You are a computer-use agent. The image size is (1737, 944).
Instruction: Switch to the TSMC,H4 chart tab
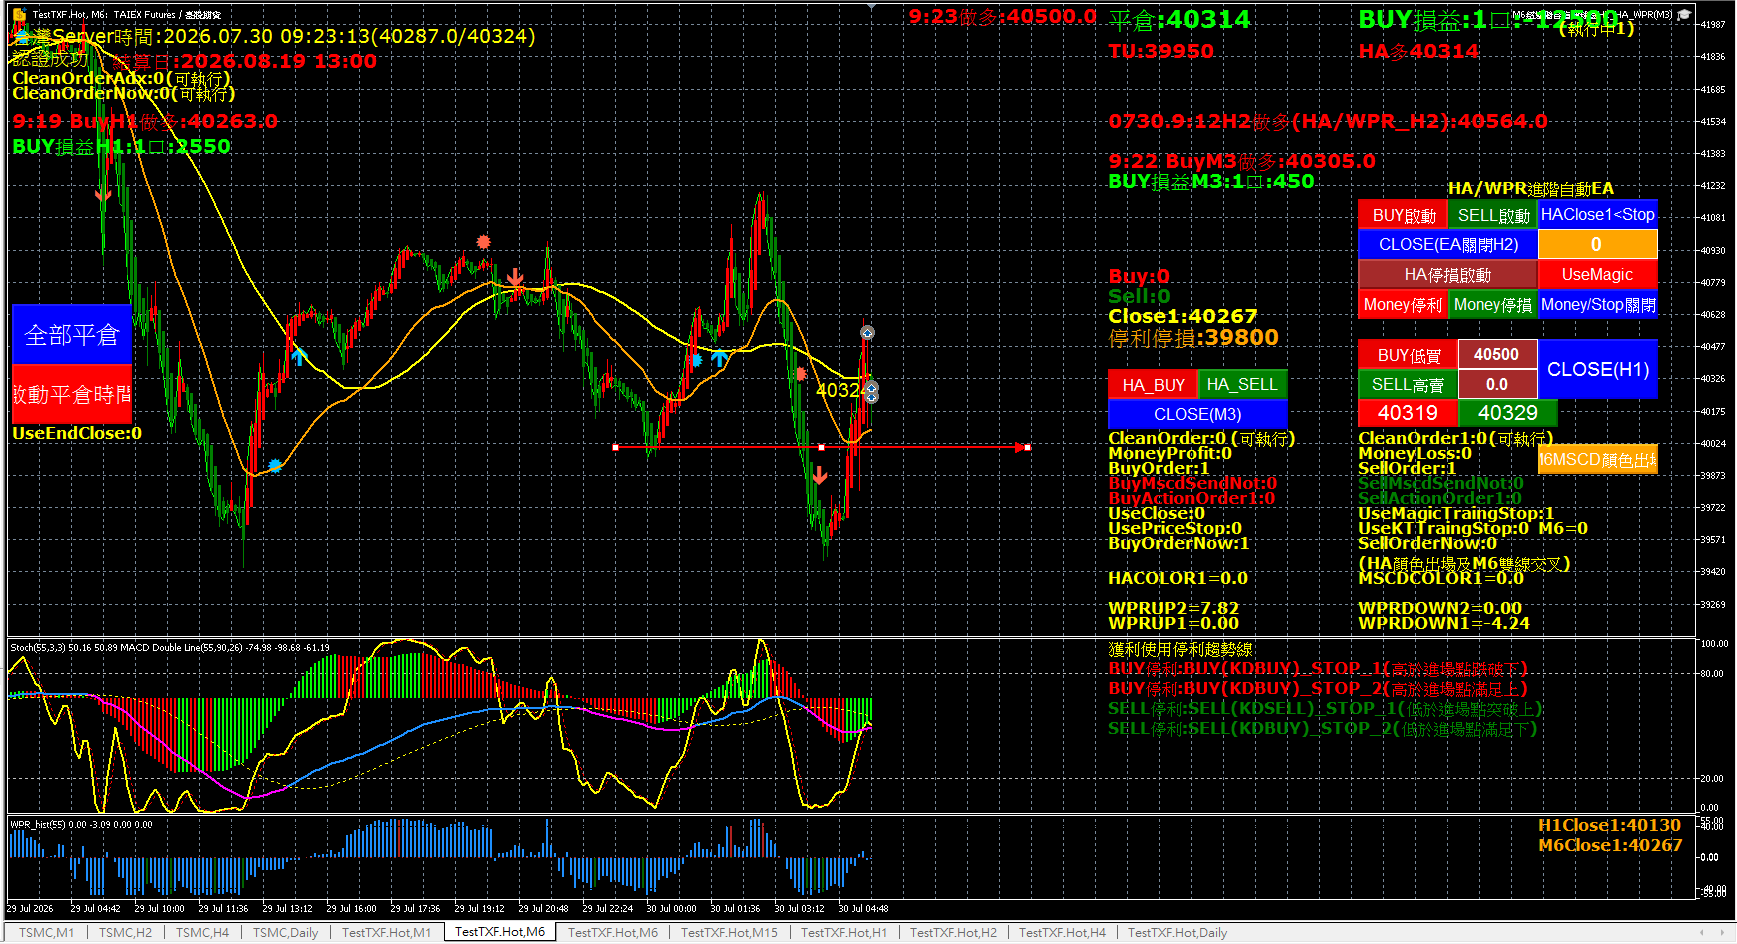[202, 932]
